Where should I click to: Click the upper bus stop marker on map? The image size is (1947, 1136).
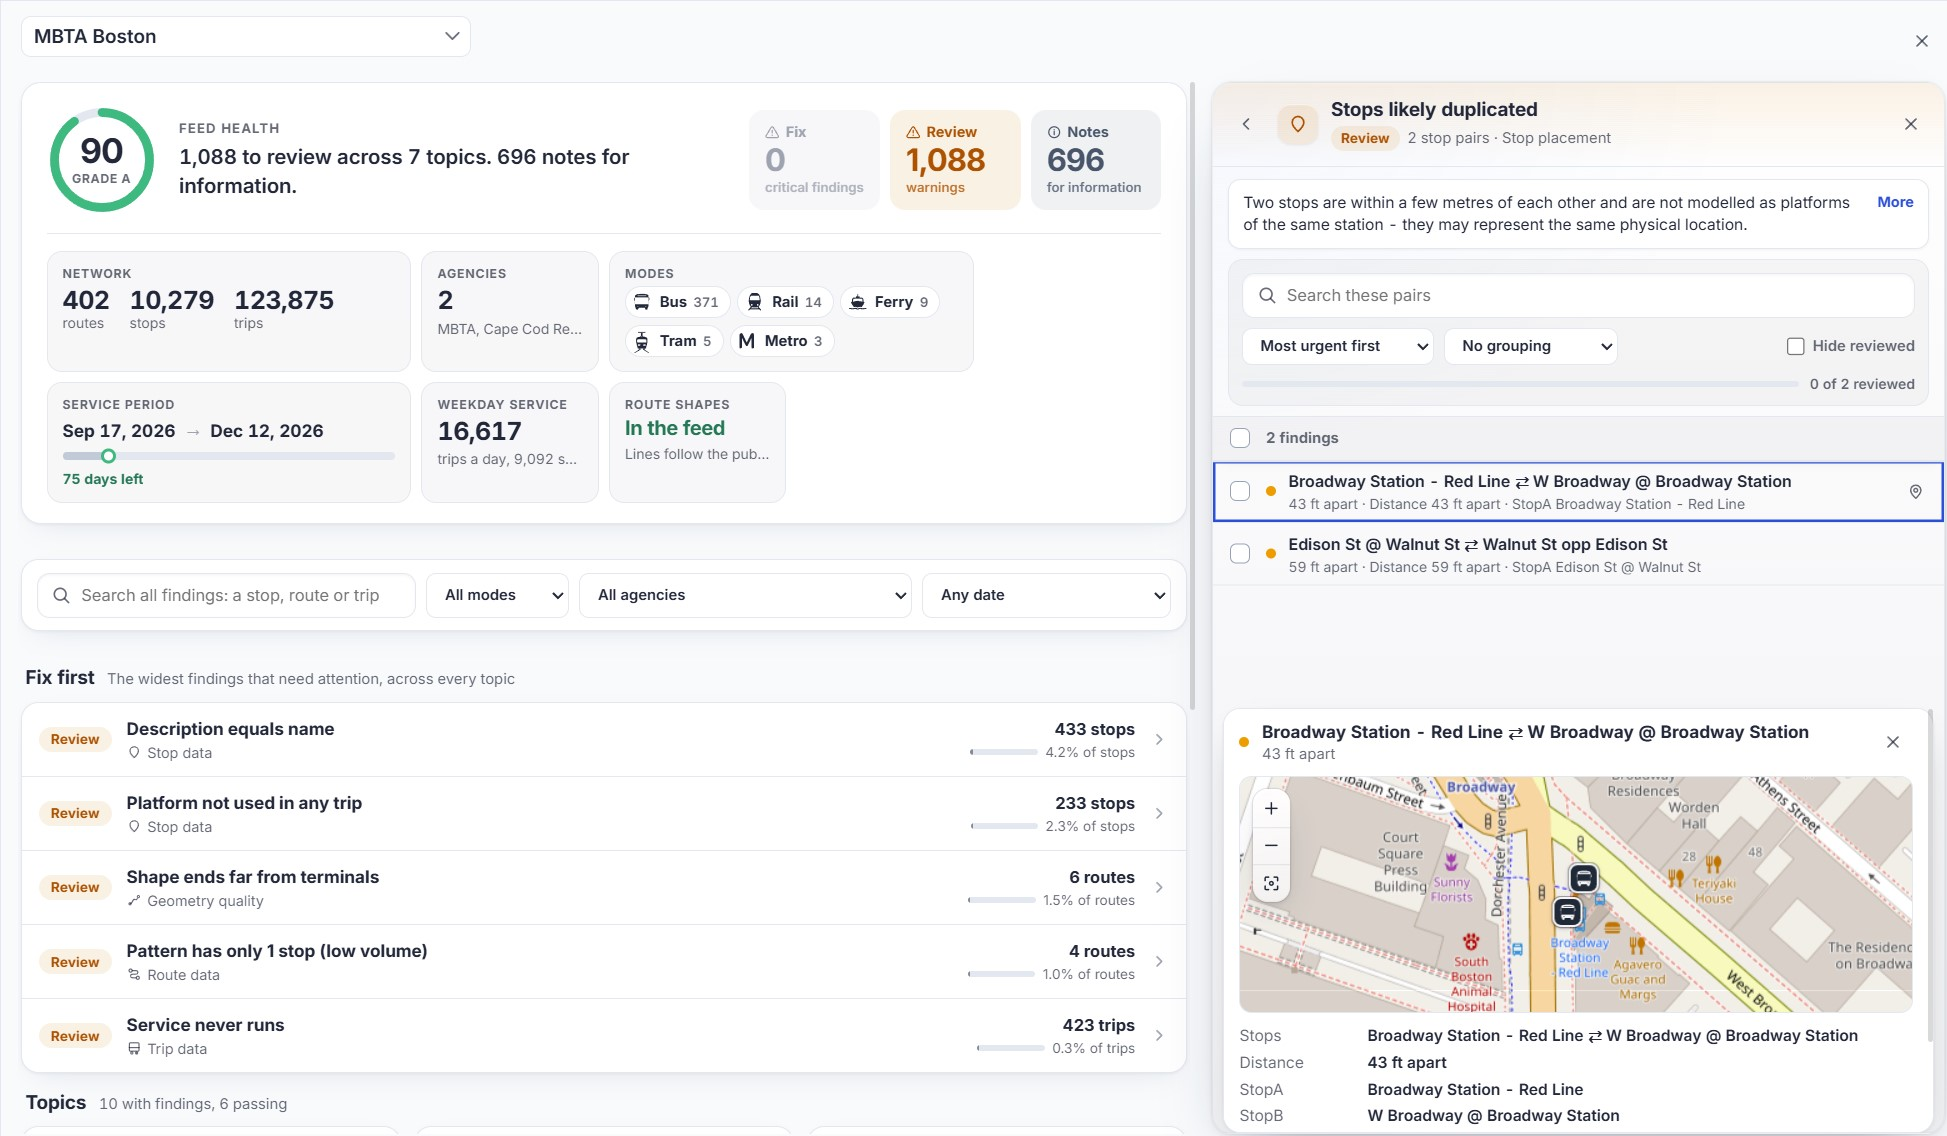click(1583, 879)
